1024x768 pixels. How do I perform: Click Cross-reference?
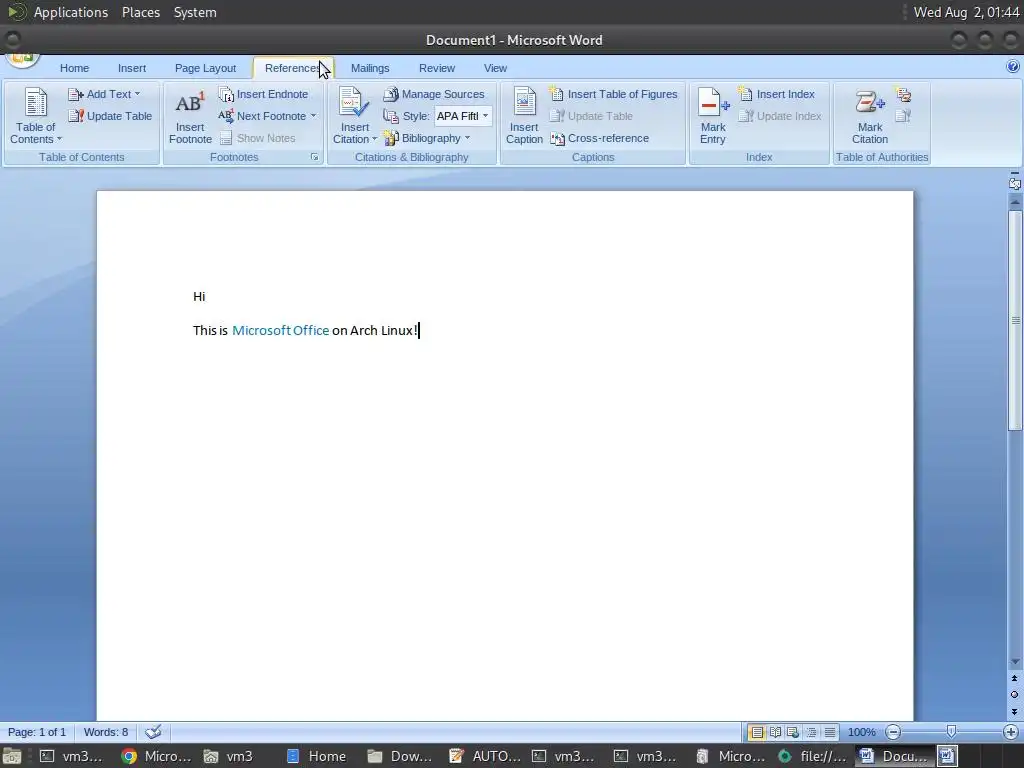pyautogui.click(x=600, y=138)
